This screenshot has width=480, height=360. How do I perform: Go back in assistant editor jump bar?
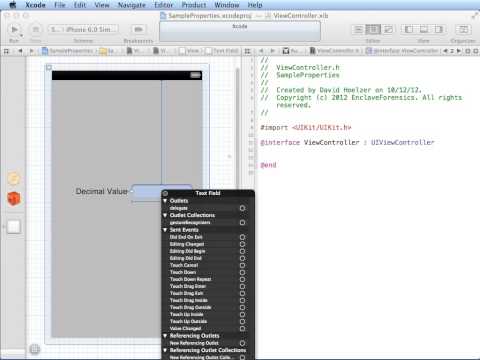(261, 51)
